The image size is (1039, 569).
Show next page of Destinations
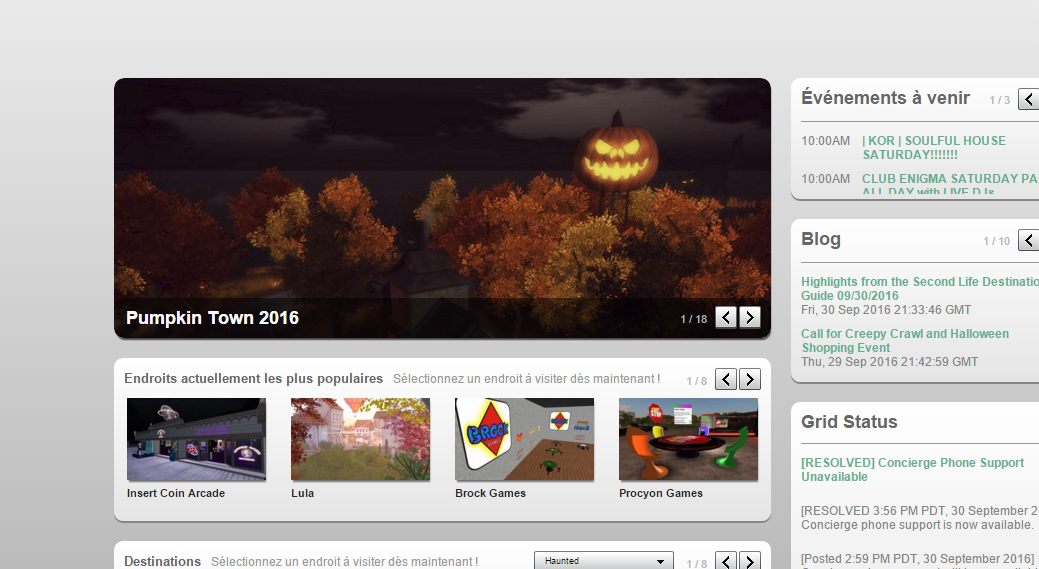[x=749, y=560]
